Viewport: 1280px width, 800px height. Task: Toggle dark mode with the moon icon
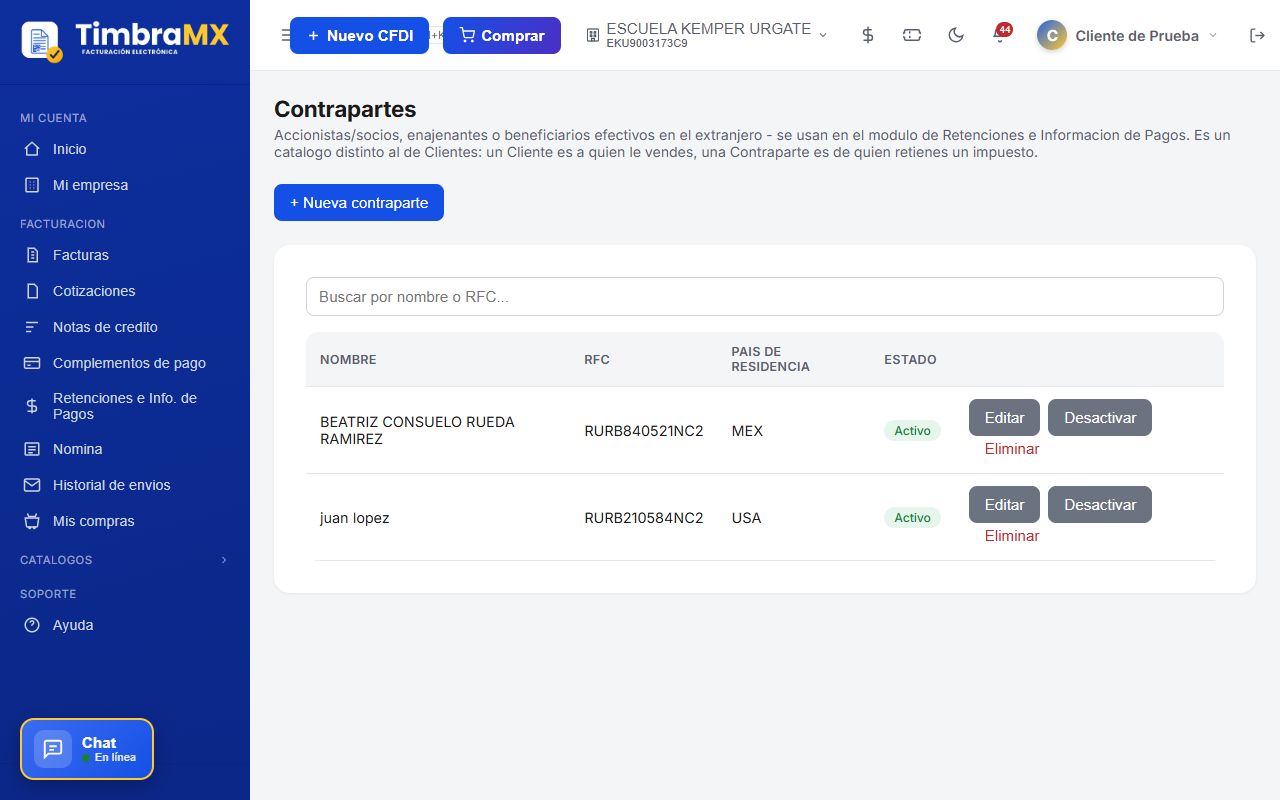tap(956, 35)
